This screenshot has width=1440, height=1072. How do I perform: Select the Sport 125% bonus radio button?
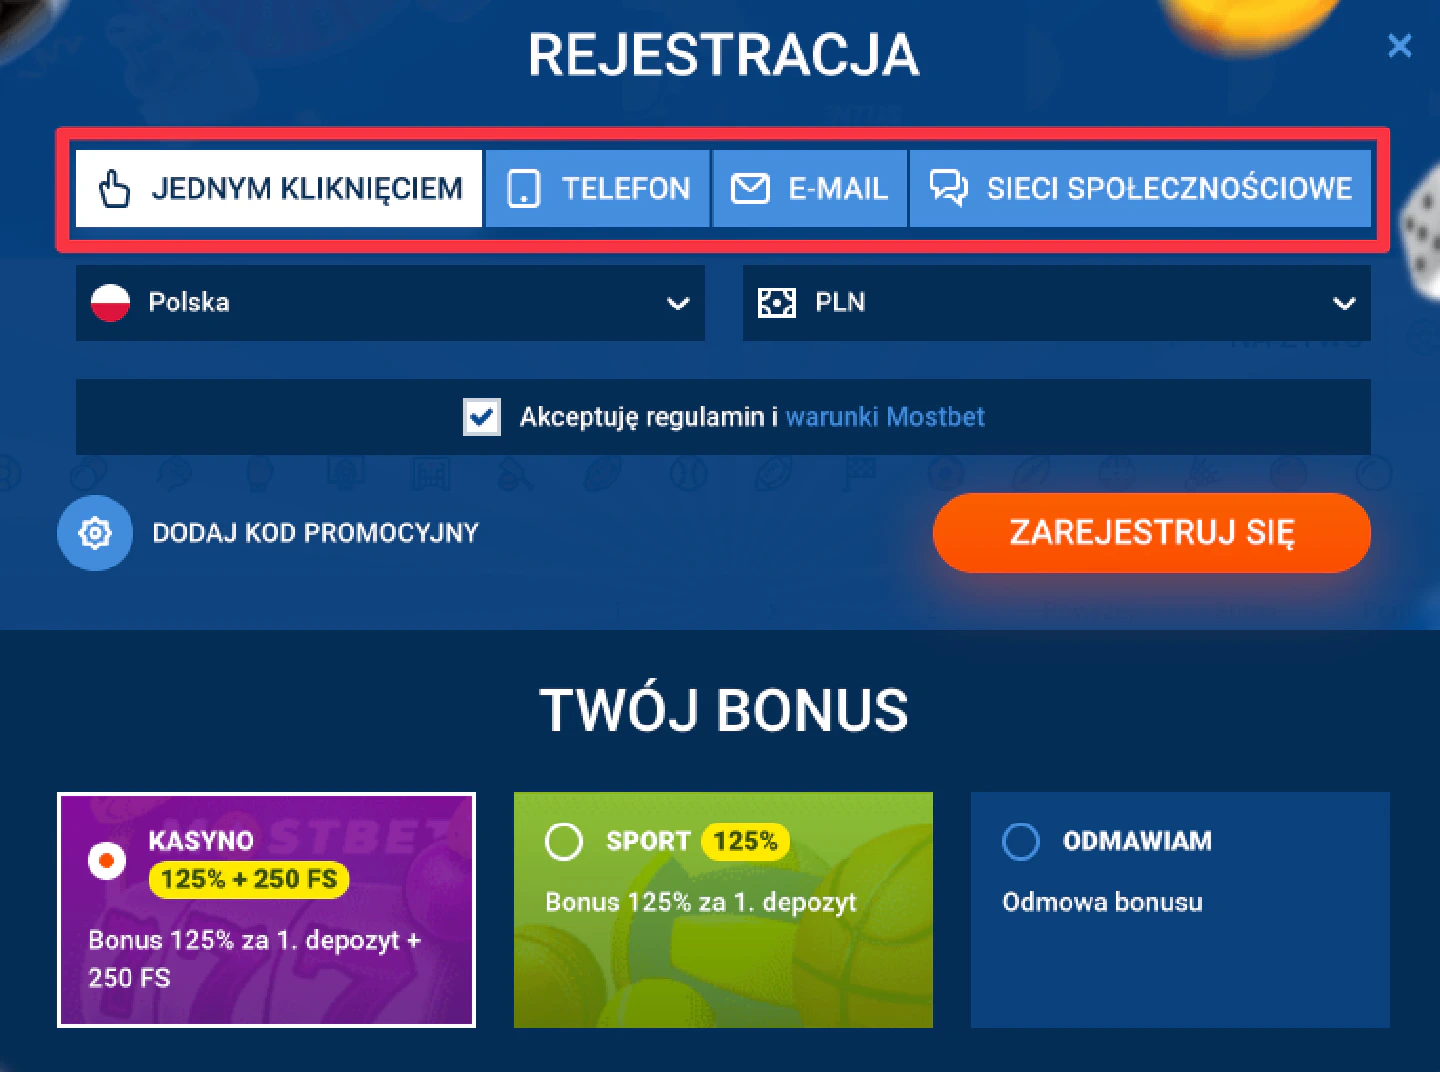coord(564,841)
